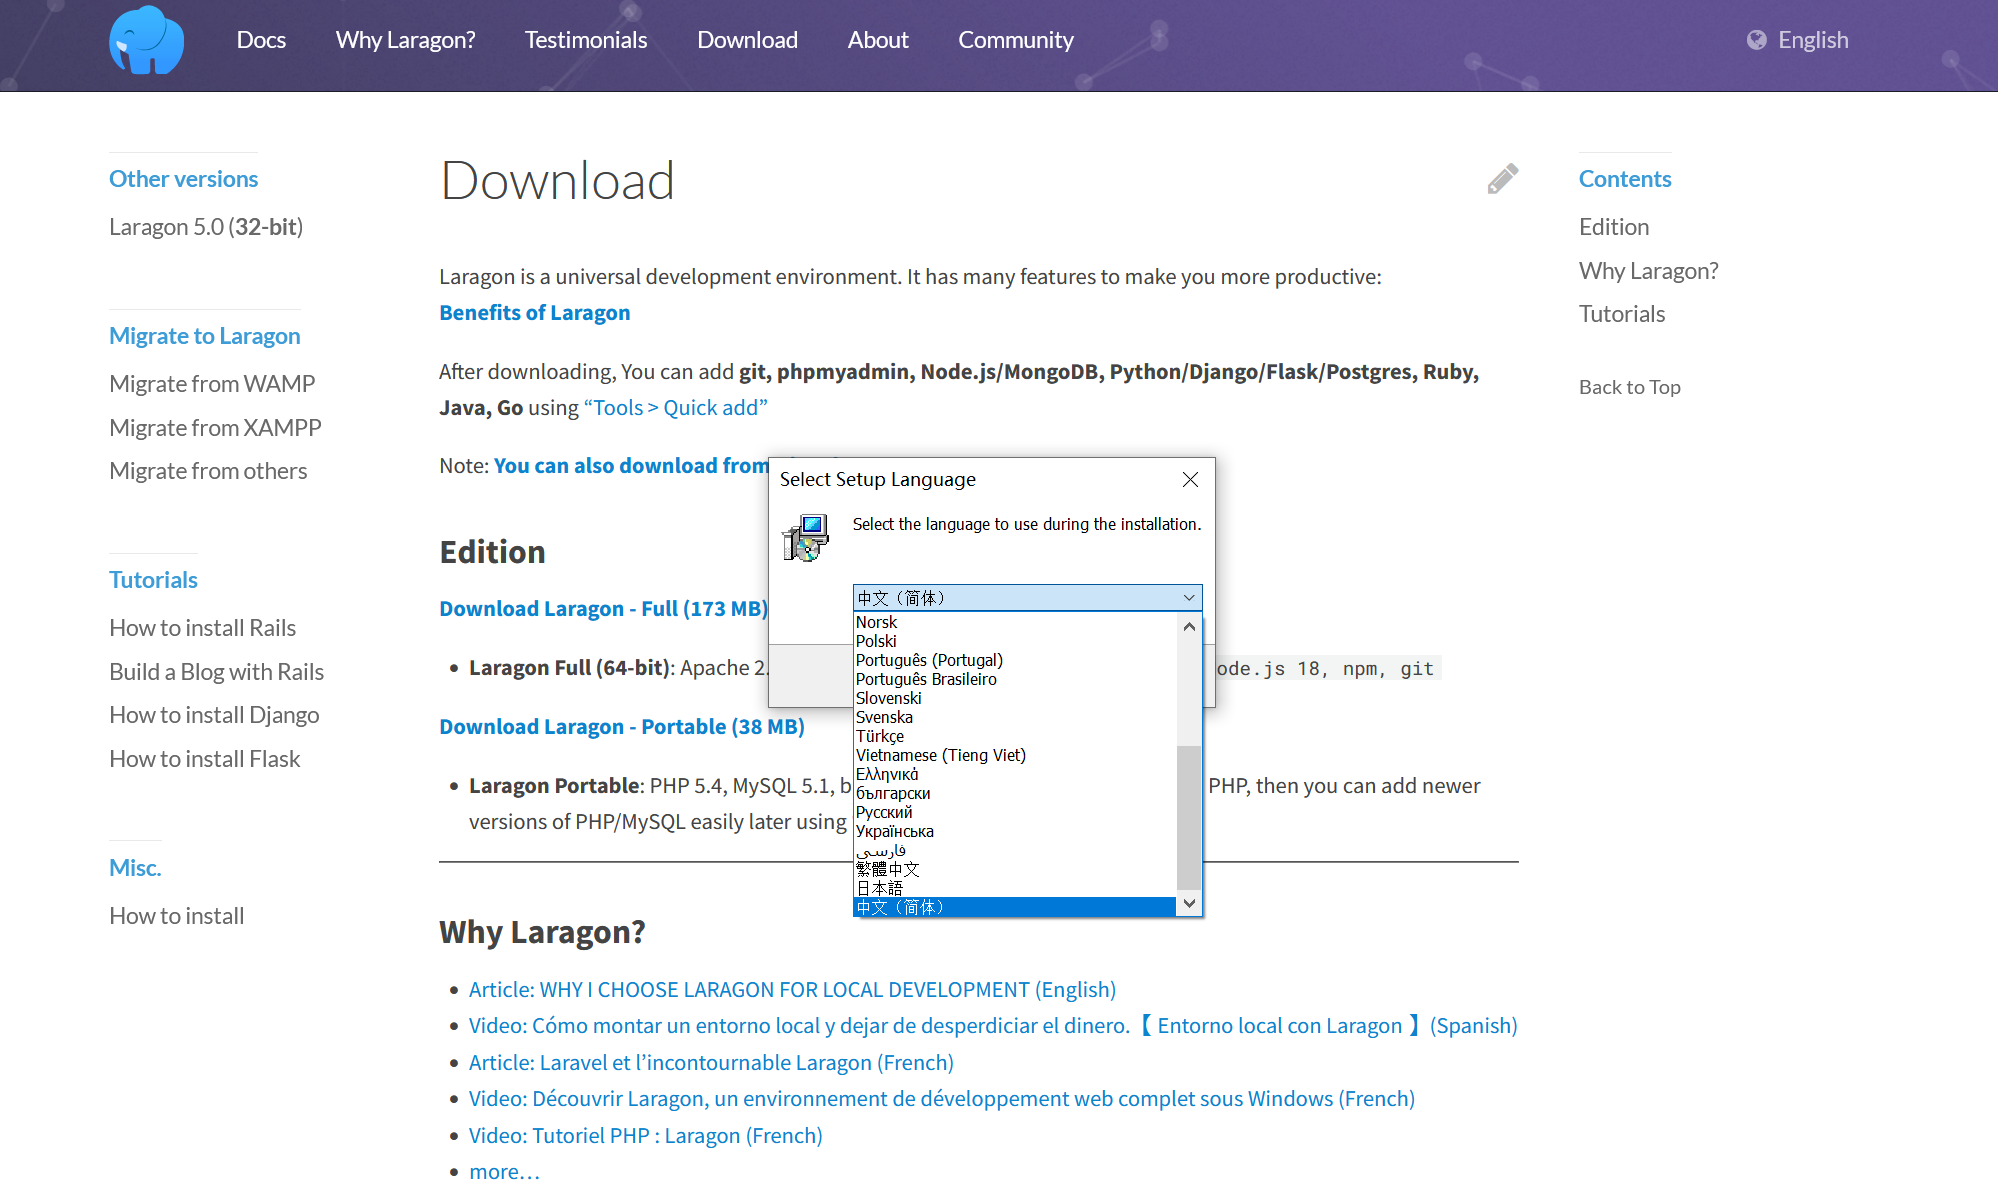Open Docs in top navigation

click(261, 40)
